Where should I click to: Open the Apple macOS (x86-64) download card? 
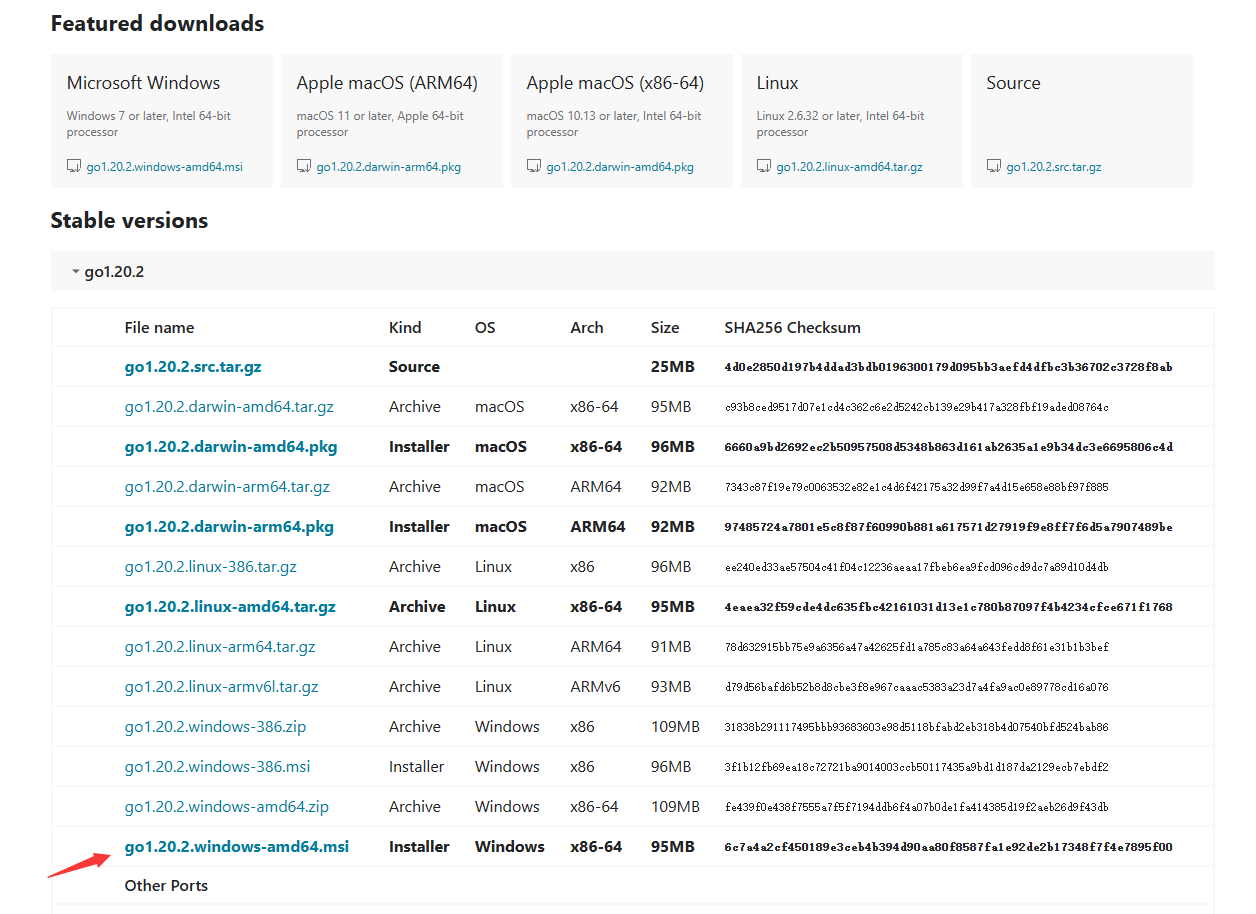coord(622,121)
